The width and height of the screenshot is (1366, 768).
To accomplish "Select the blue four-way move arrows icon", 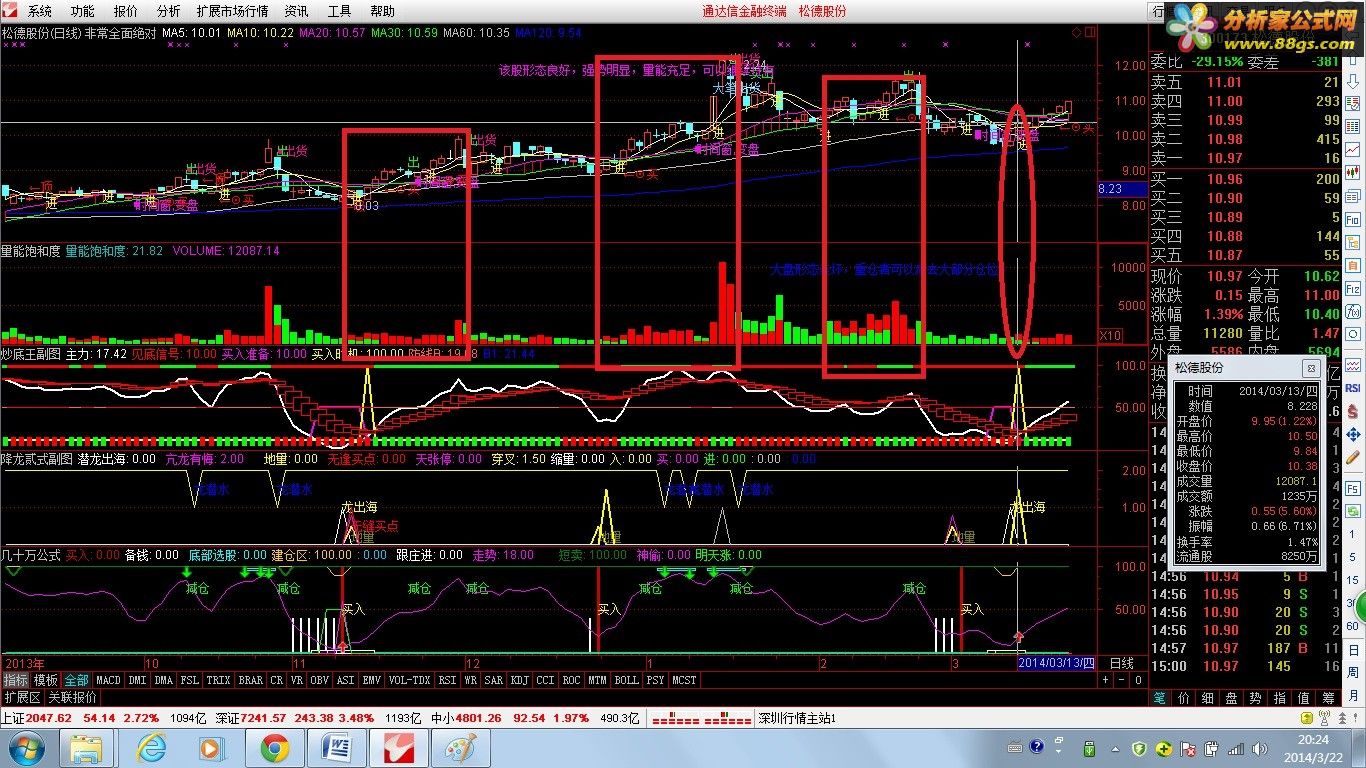I will [1352, 434].
